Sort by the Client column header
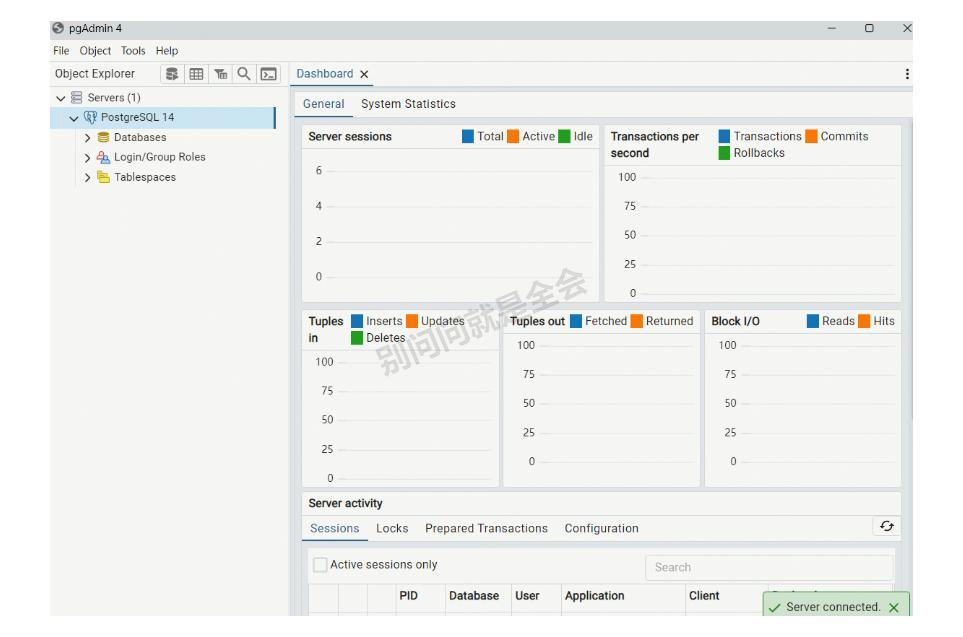This screenshot has width=963, height=637. point(704,596)
